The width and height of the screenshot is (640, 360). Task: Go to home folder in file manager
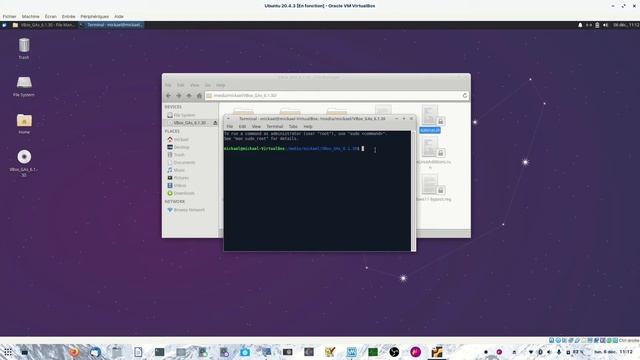click(x=199, y=96)
